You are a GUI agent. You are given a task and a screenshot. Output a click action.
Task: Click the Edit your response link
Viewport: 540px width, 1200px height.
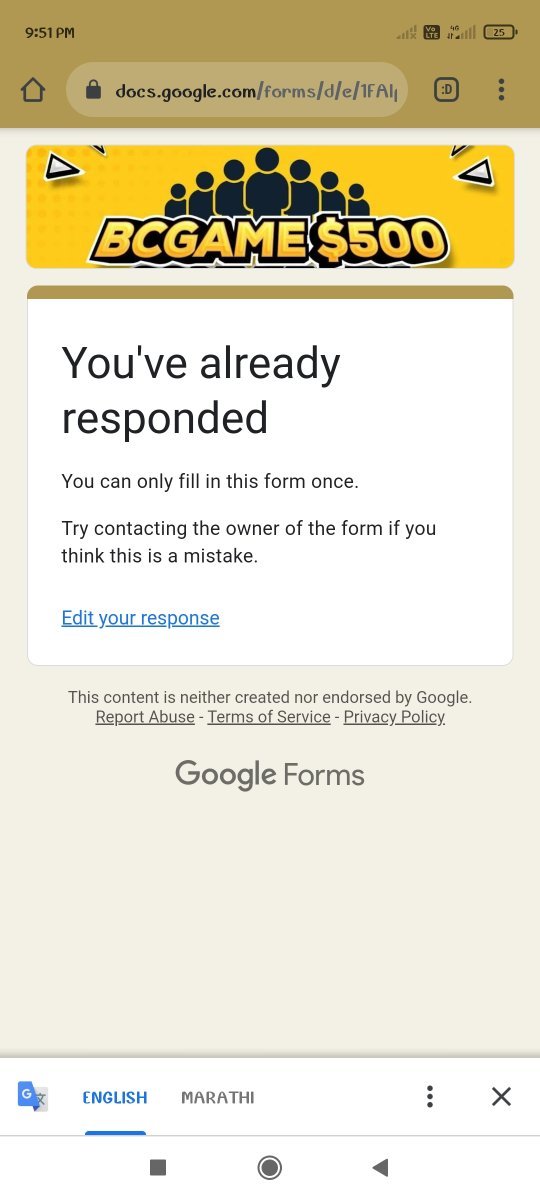pos(140,618)
